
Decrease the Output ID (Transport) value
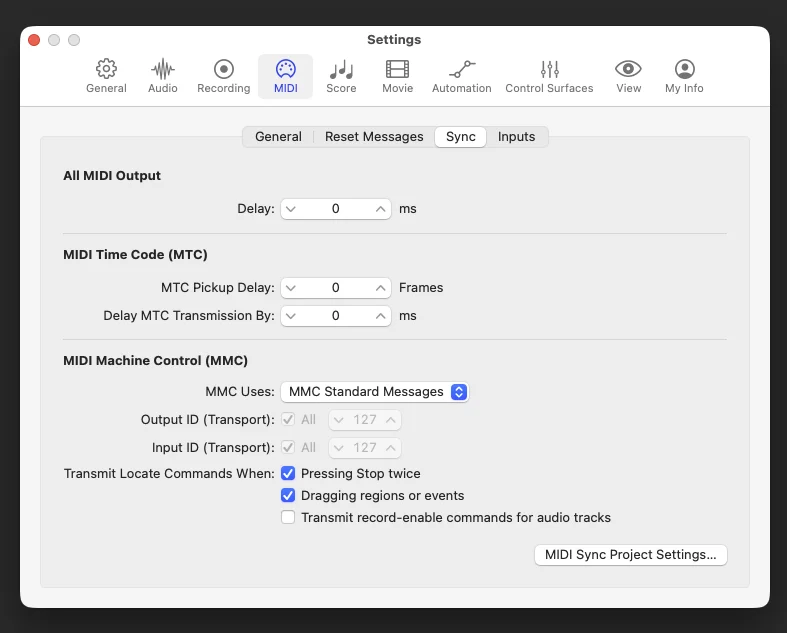(x=339, y=420)
